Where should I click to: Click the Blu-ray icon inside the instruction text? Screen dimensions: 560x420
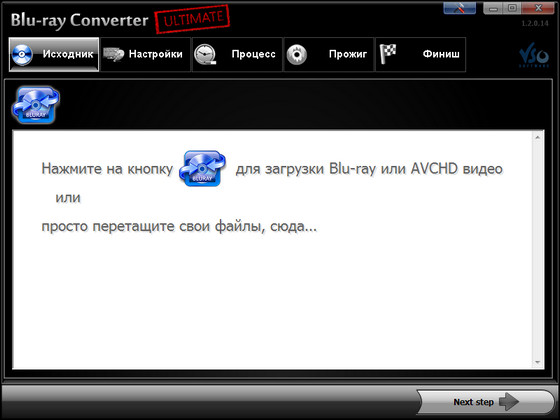point(202,168)
